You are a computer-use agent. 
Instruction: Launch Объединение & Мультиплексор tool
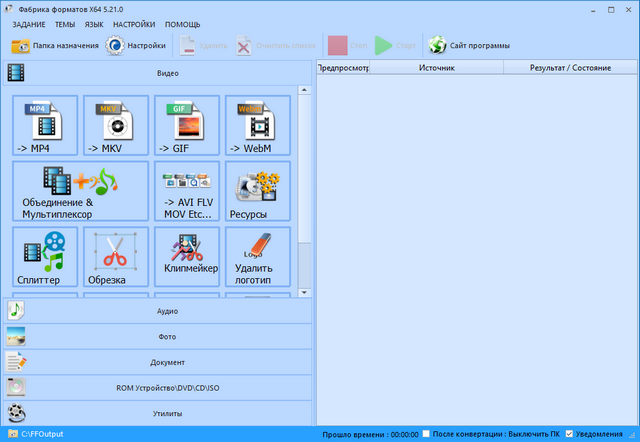[81, 191]
